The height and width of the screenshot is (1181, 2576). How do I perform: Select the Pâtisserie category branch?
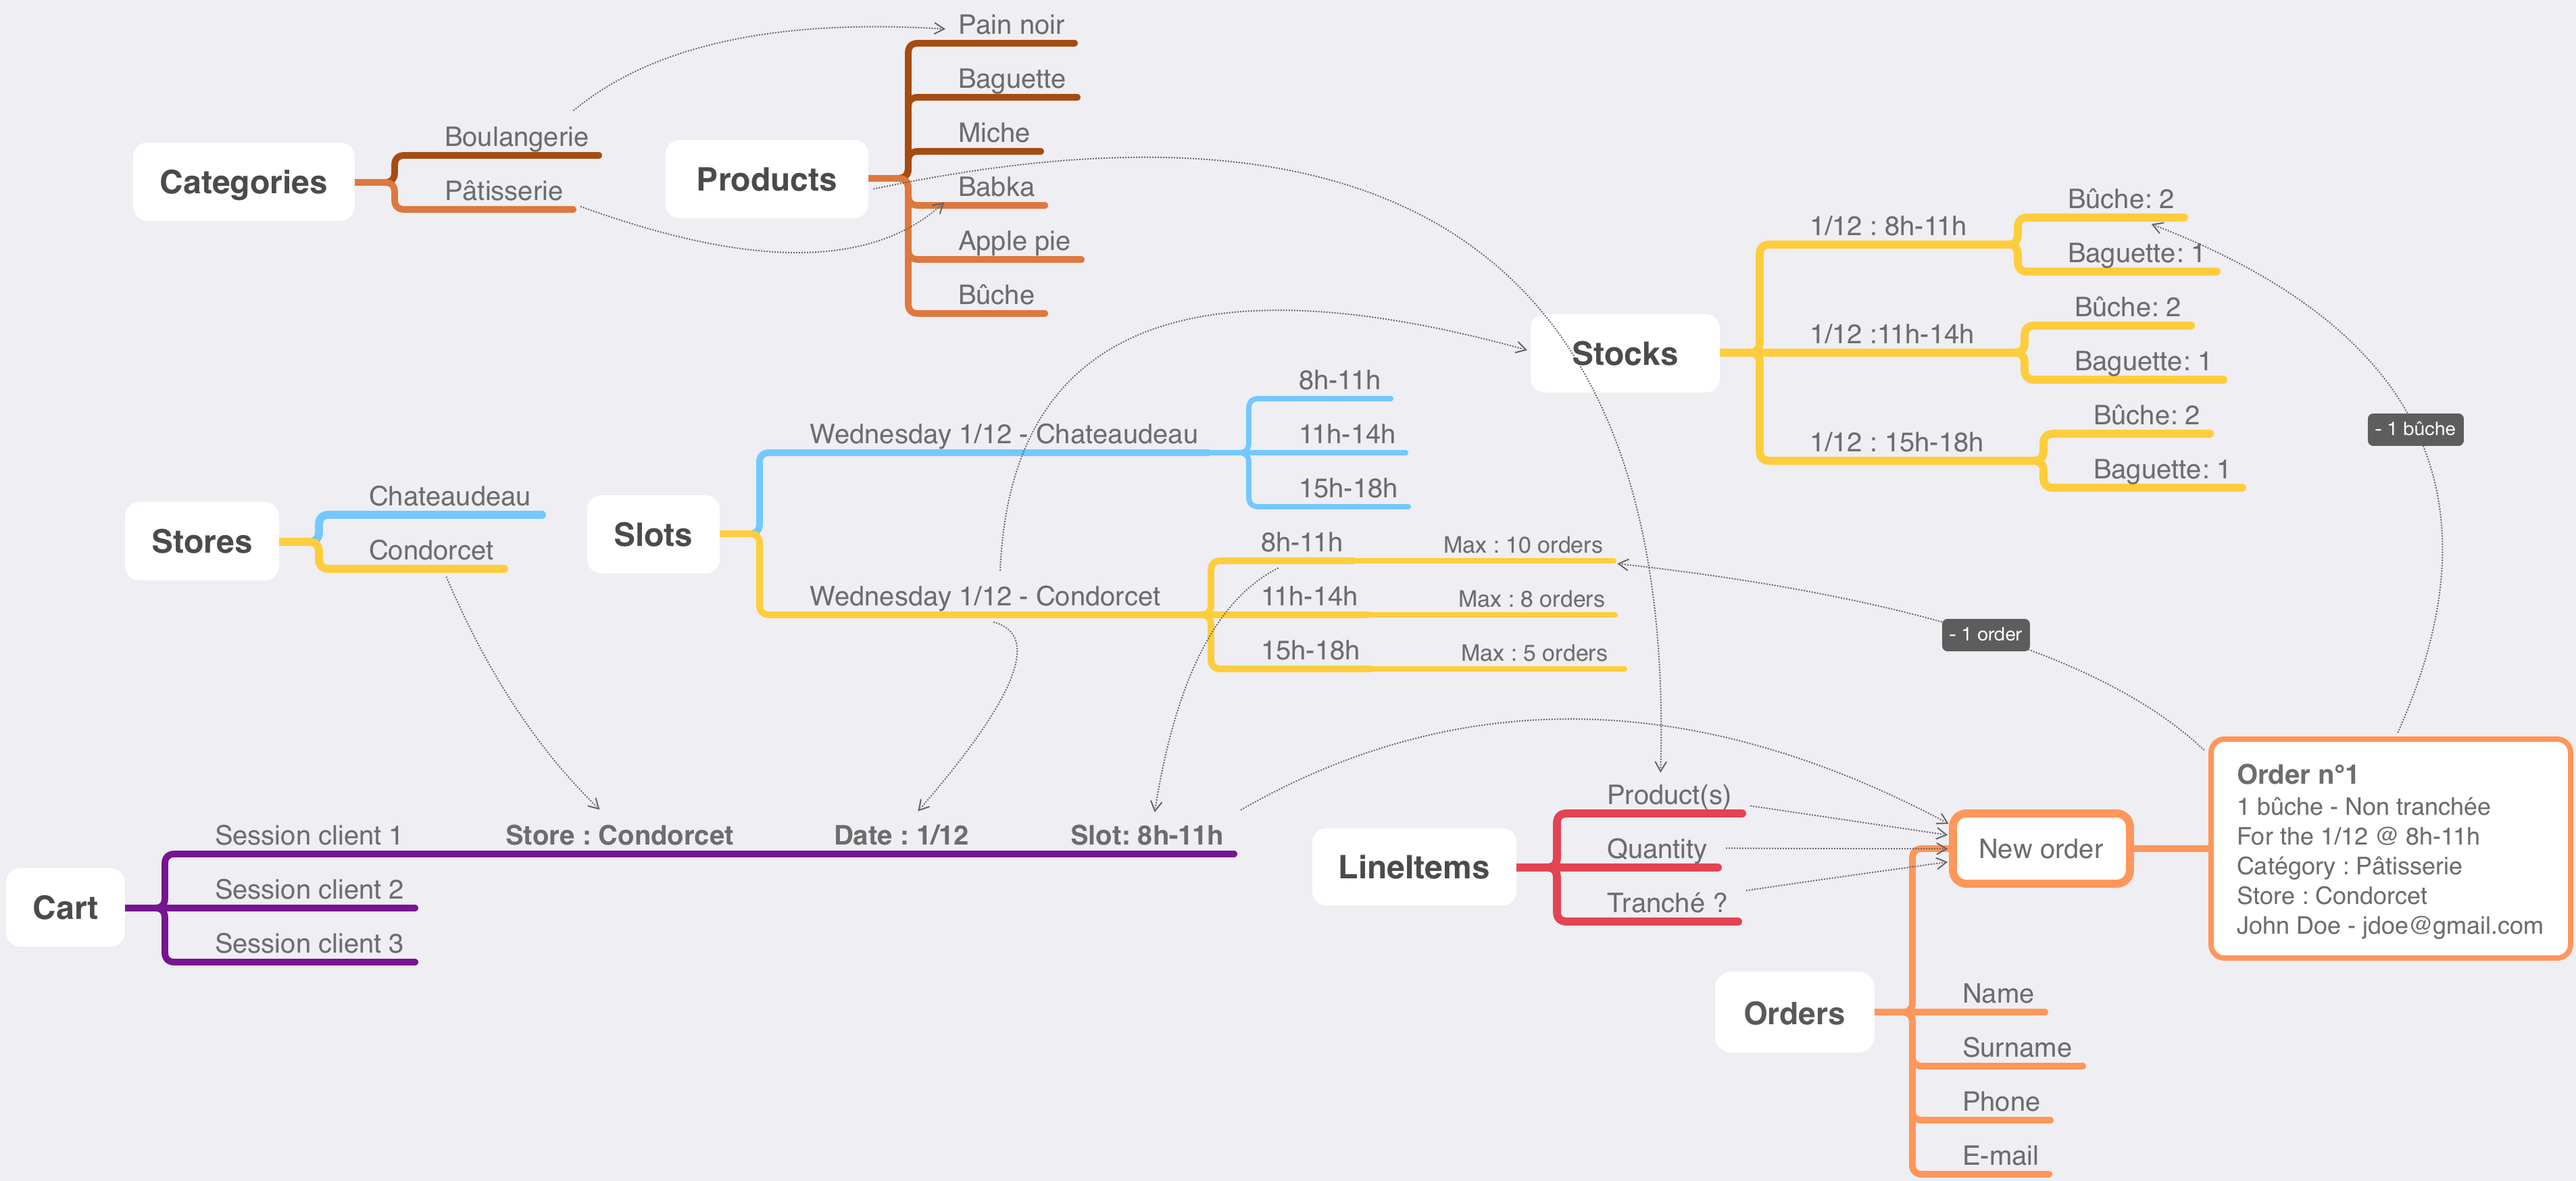(x=503, y=191)
